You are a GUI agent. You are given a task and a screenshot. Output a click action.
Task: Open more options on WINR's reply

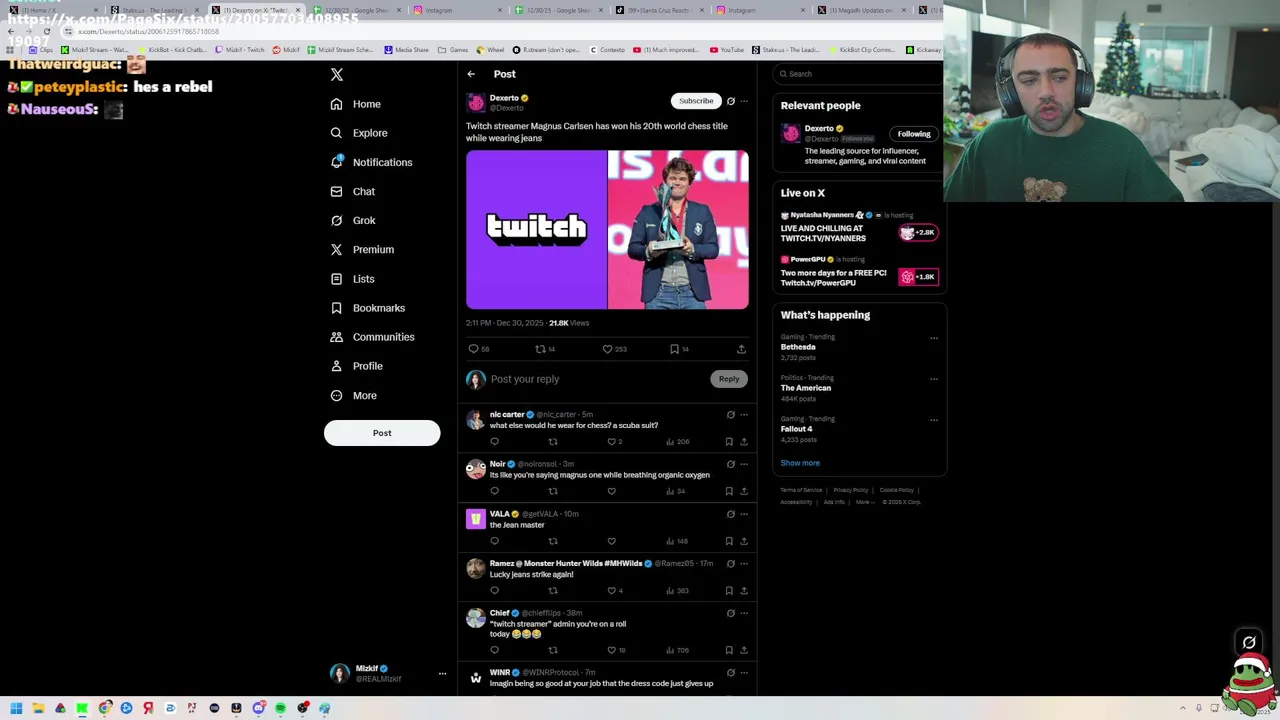pos(744,673)
